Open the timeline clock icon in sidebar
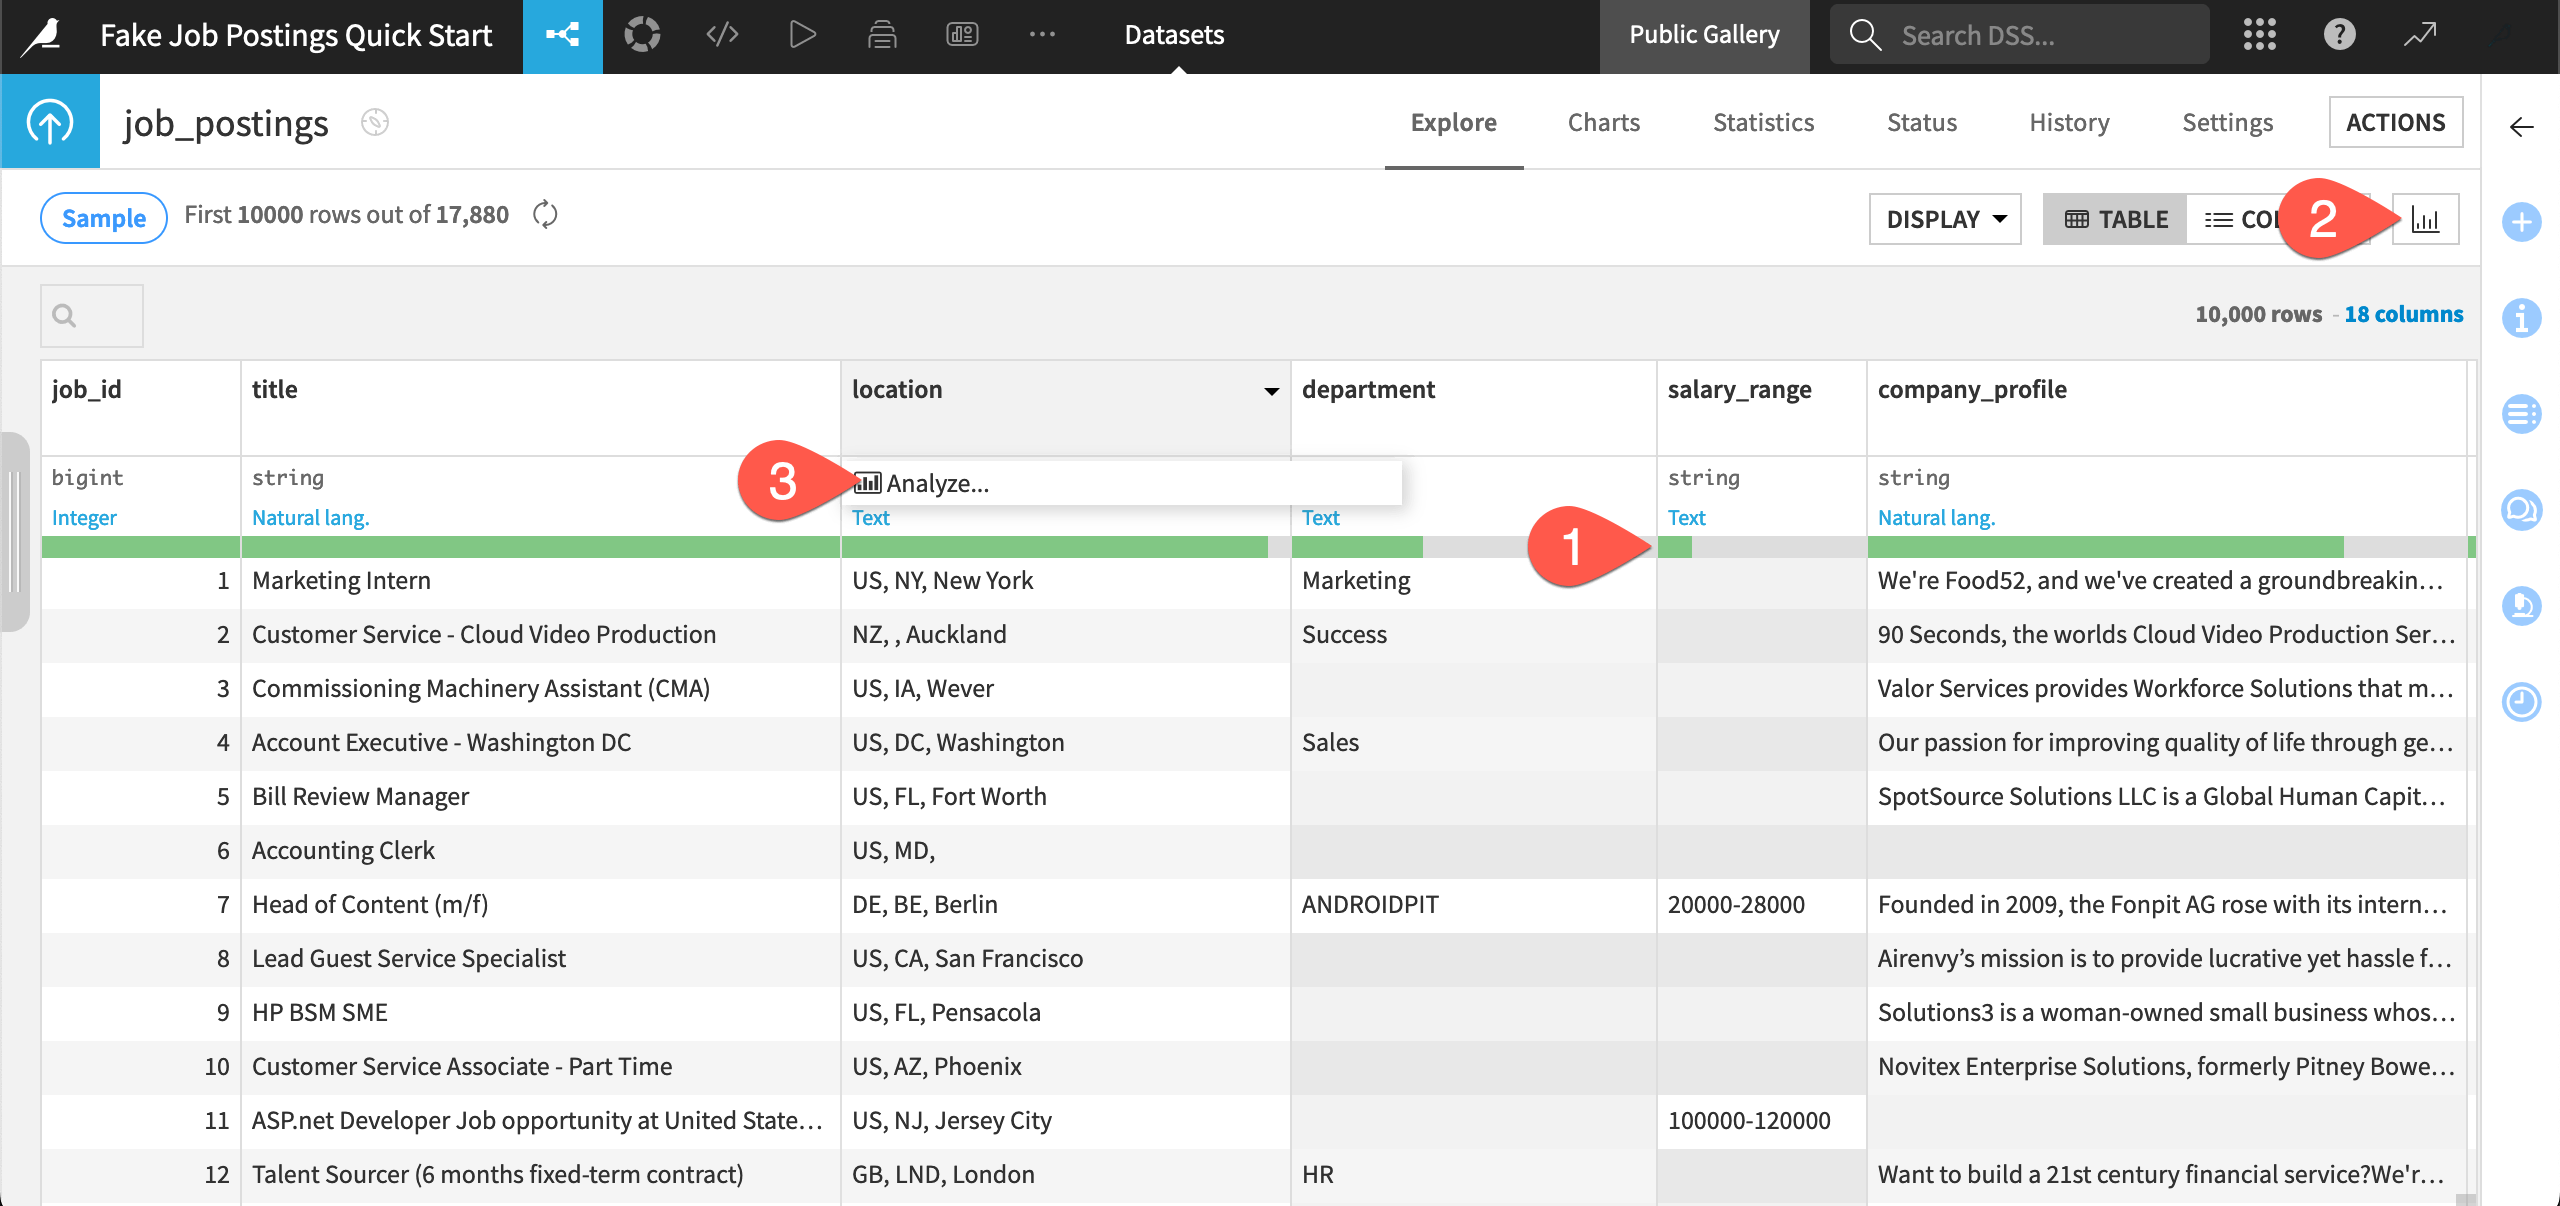Screen dimensions: 2560x1206 click(2521, 702)
